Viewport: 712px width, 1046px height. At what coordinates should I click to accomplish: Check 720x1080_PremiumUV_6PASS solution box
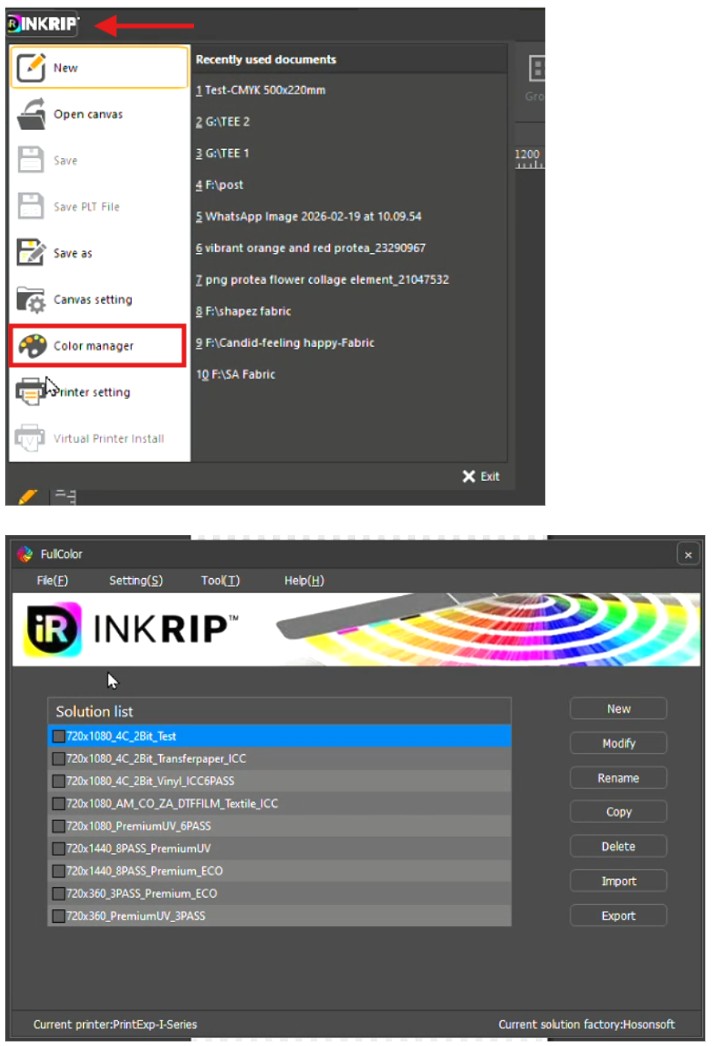[59, 826]
